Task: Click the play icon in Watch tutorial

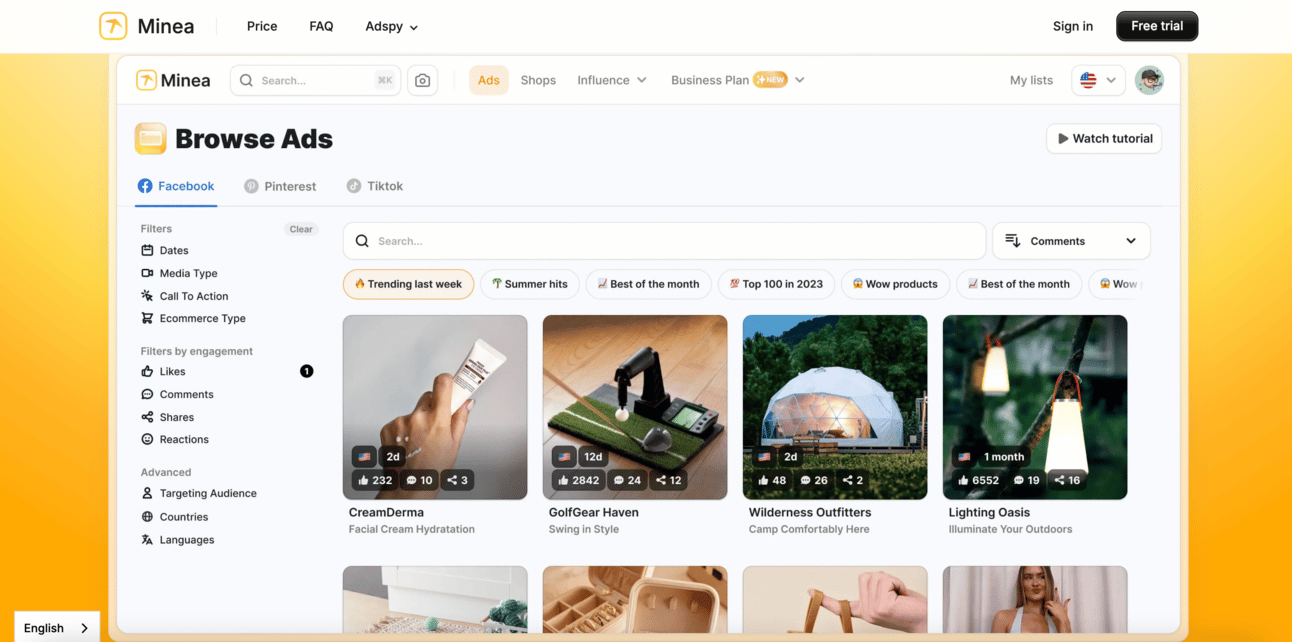Action: pyautogui.click(x=1063, y=139)
